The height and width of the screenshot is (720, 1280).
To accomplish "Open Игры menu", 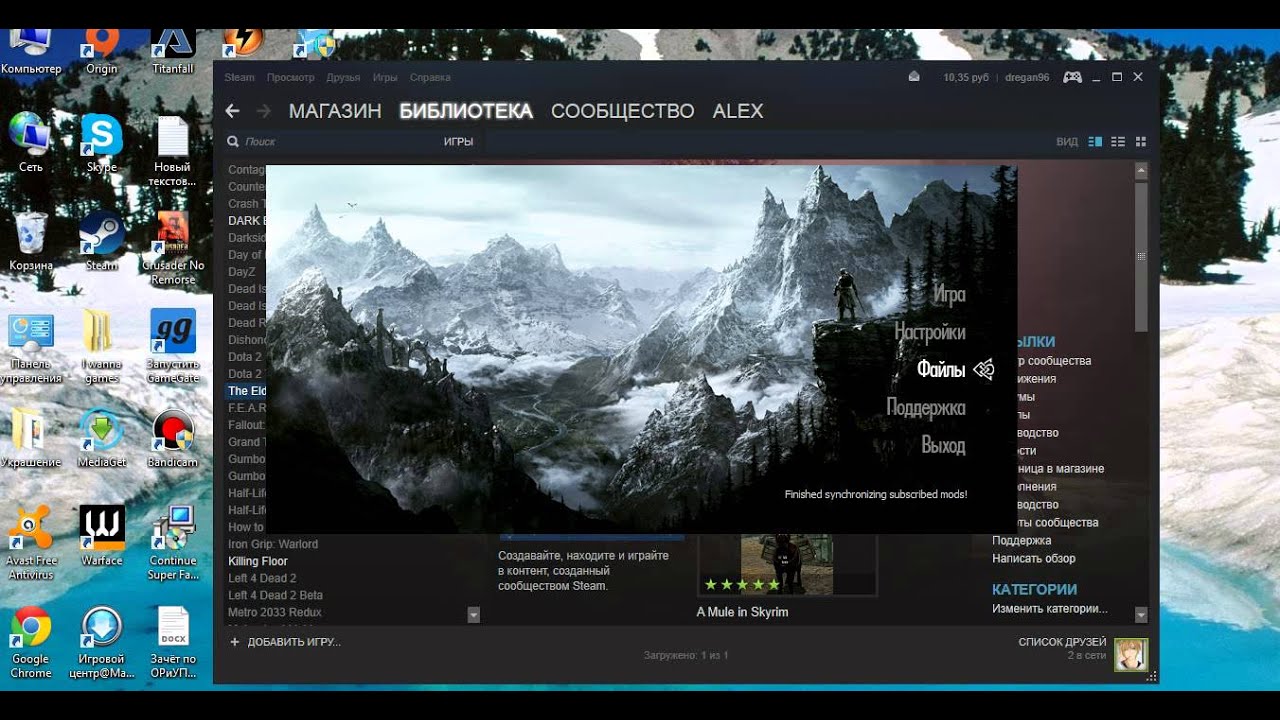I will coord(385,77).
